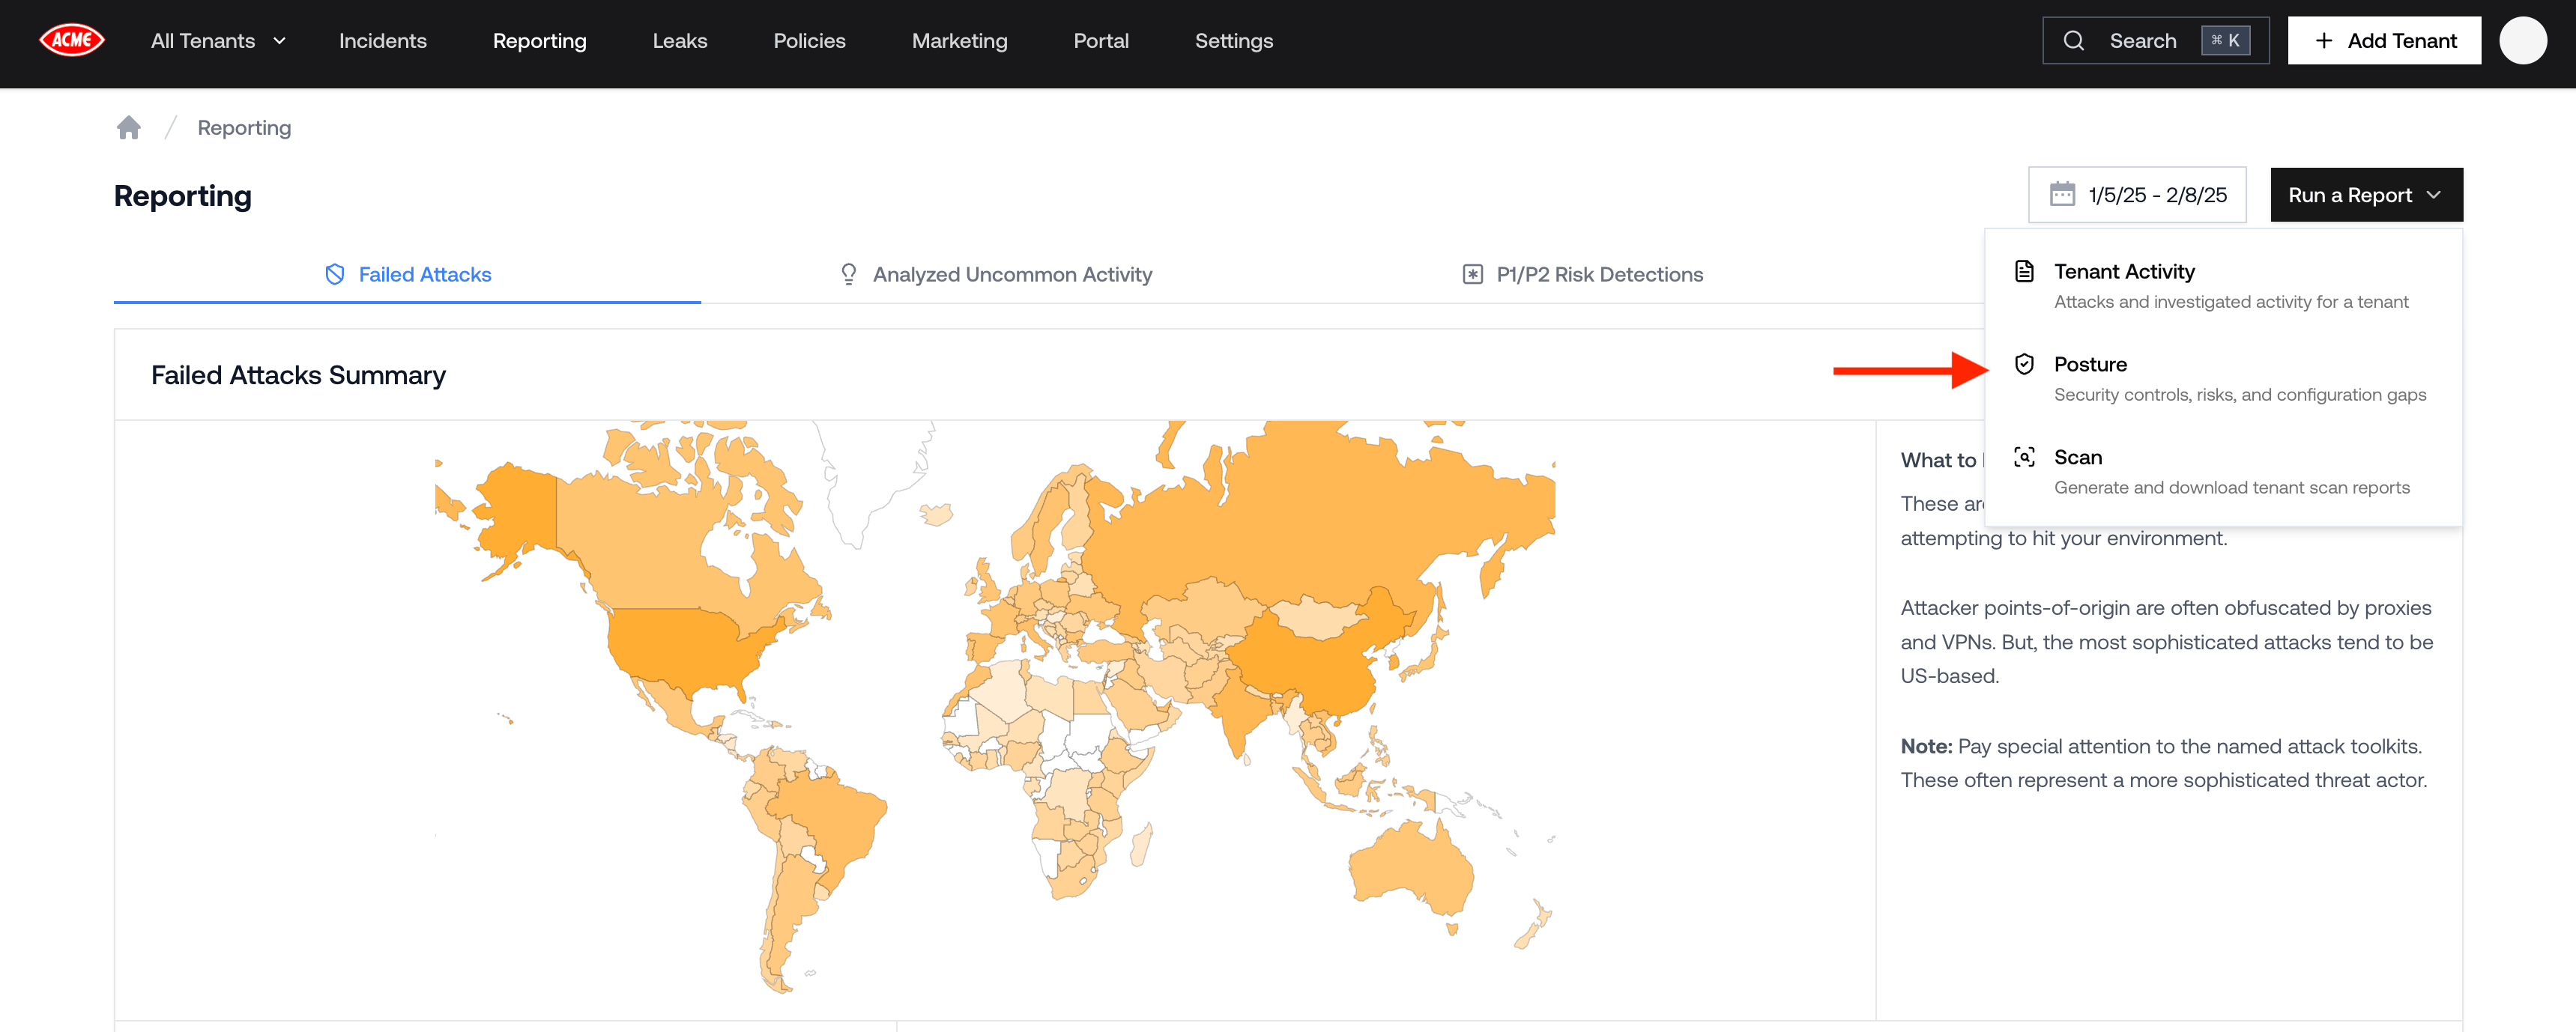Click the scan icon beside Scan
The height and width of the screenshot is (1032, 2576).
[2024, 457]
